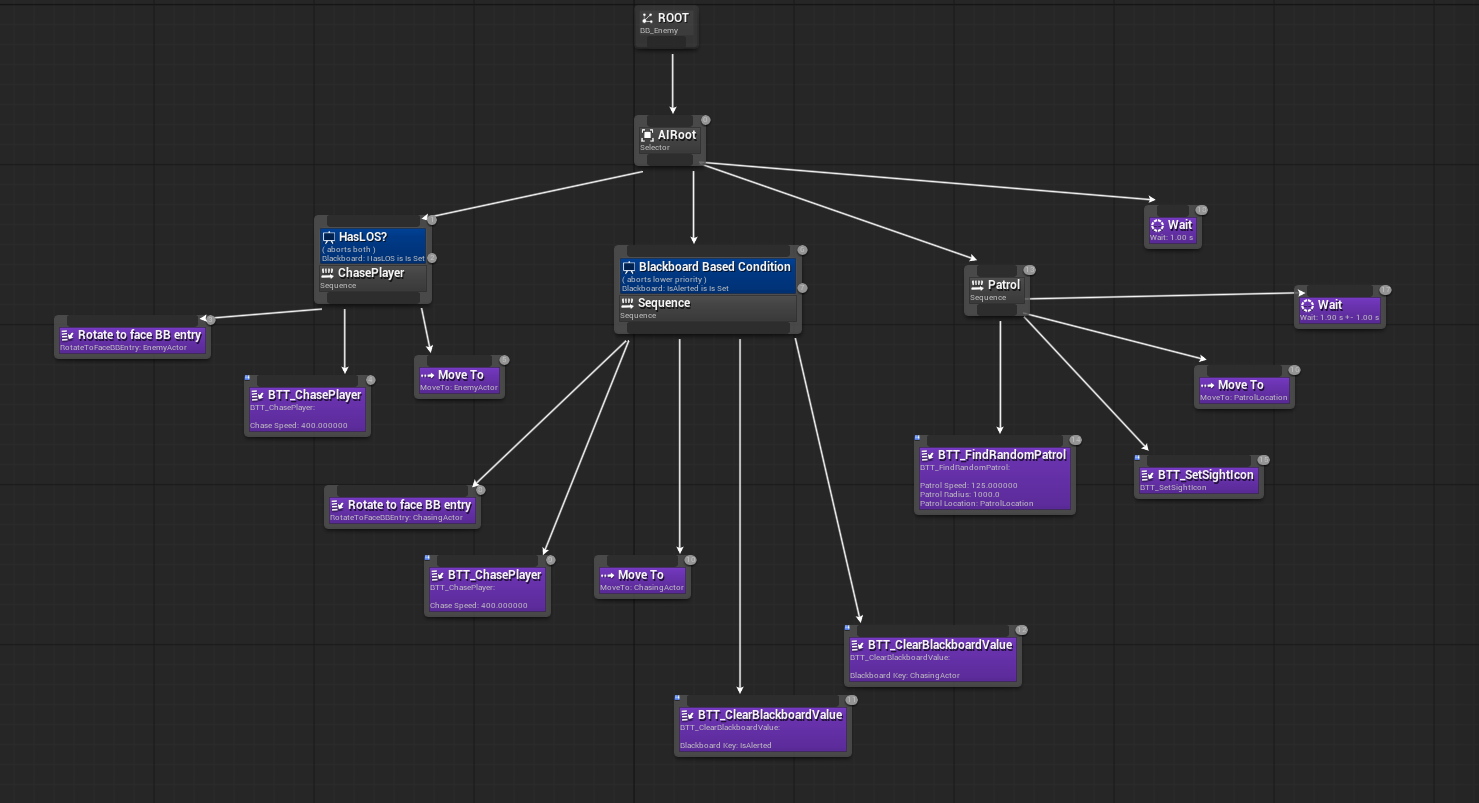Image resolution: width=1479 pixels, height=803 pixels.
Task: Select the Move To PatrolLocation node
Action: coord(1243,387)
